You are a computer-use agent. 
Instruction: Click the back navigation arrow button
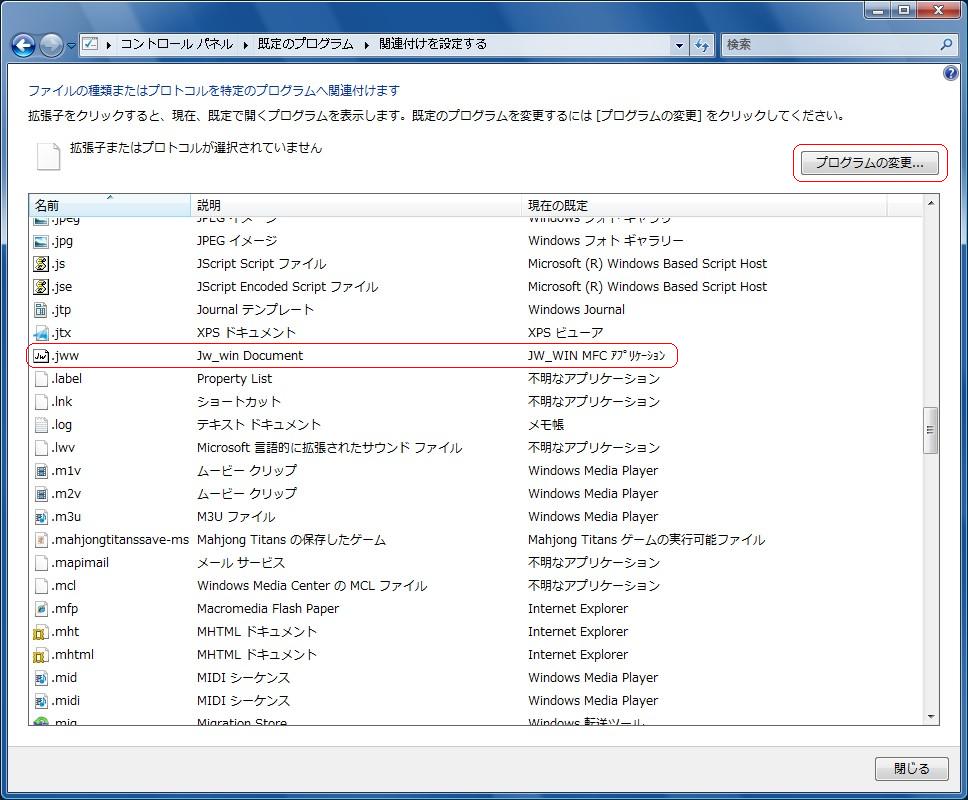pyautogui.click(x=23, y=45)
